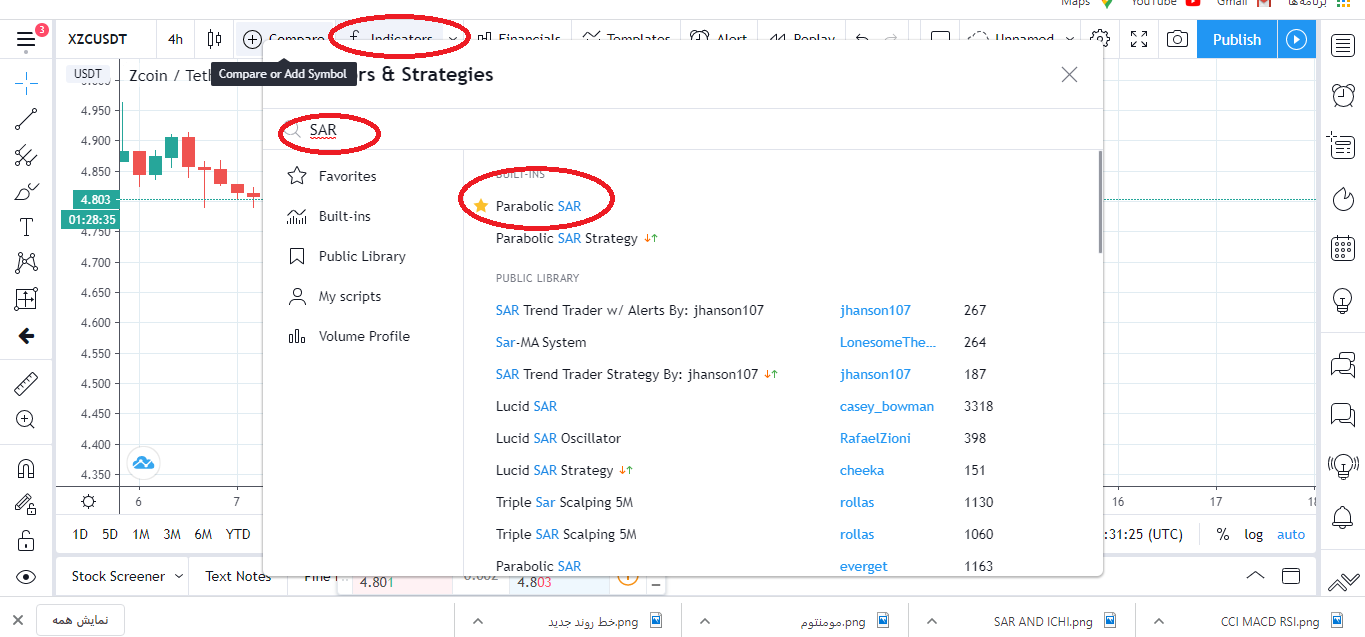Toggle percent scale on price axis
This screenshot has width=1365, height=637.
coord(1222,534)
